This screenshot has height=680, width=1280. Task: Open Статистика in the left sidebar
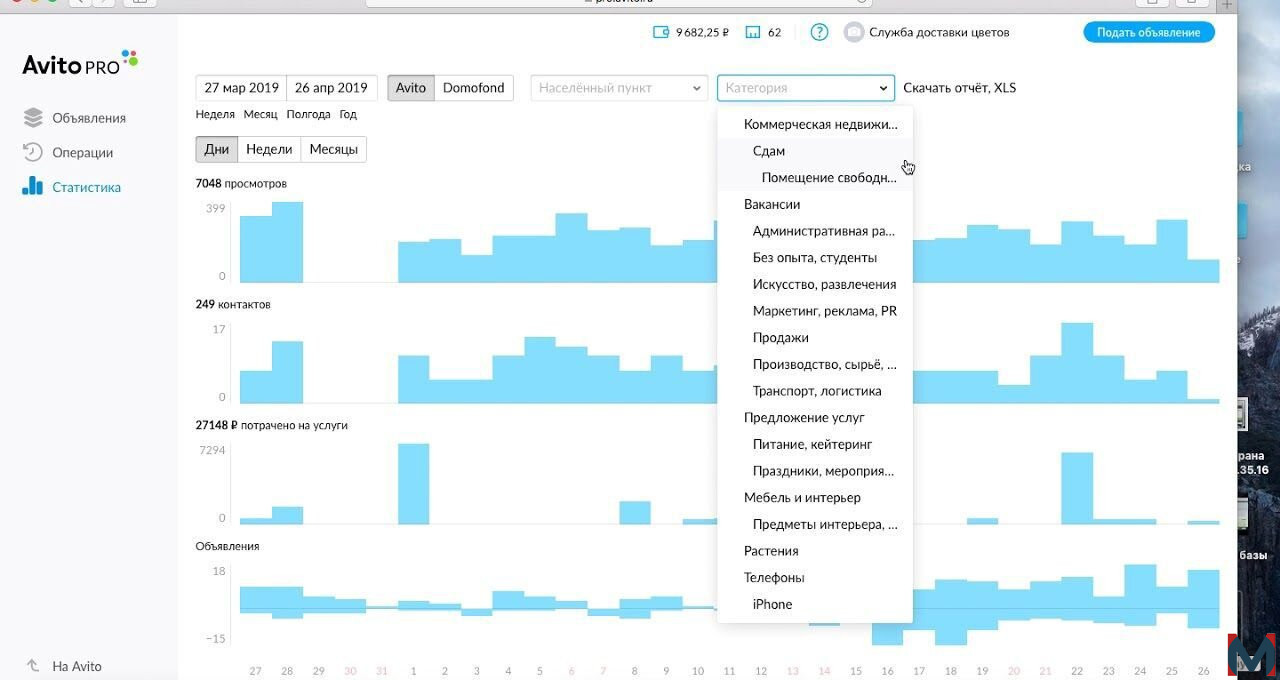(x=72, y=187)
